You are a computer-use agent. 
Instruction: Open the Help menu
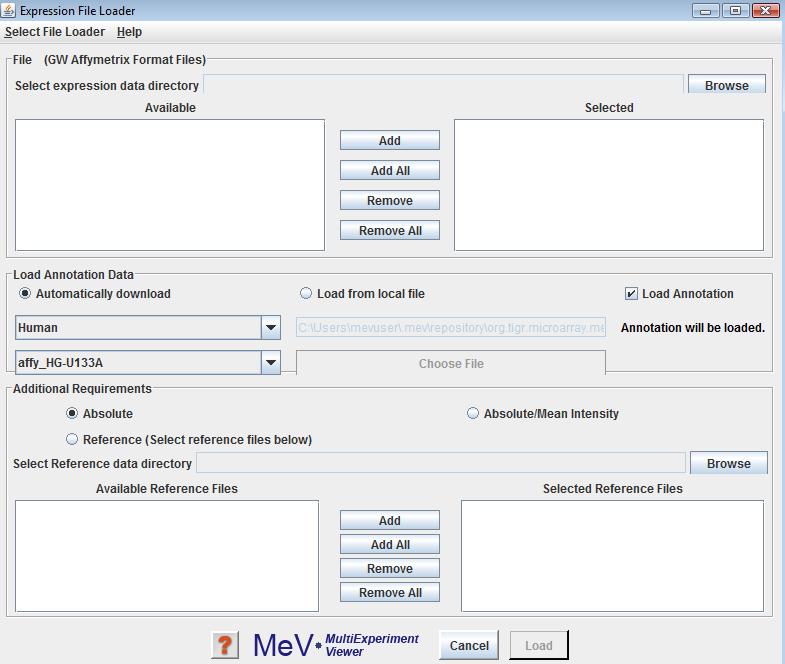pyautogui.click(x=129, y=32)
